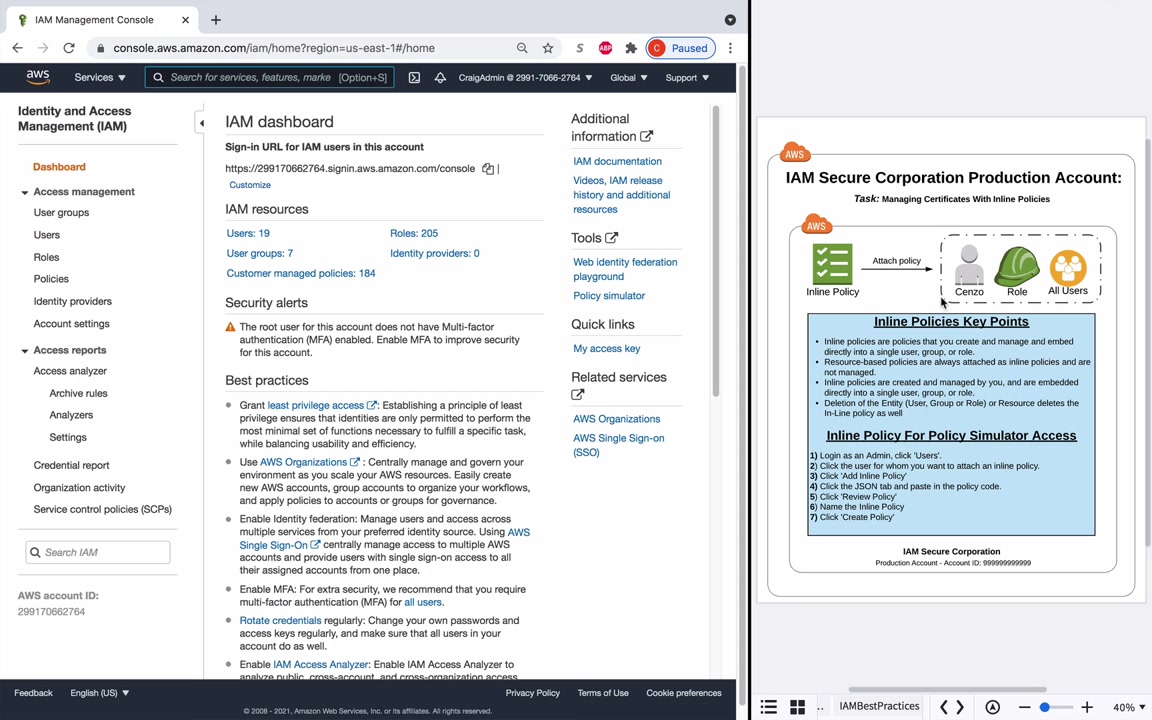Screen dimensions: 1152x720
Task: Open the Policy simulator link
Action: pyautogui.click(x=609, y=295)
